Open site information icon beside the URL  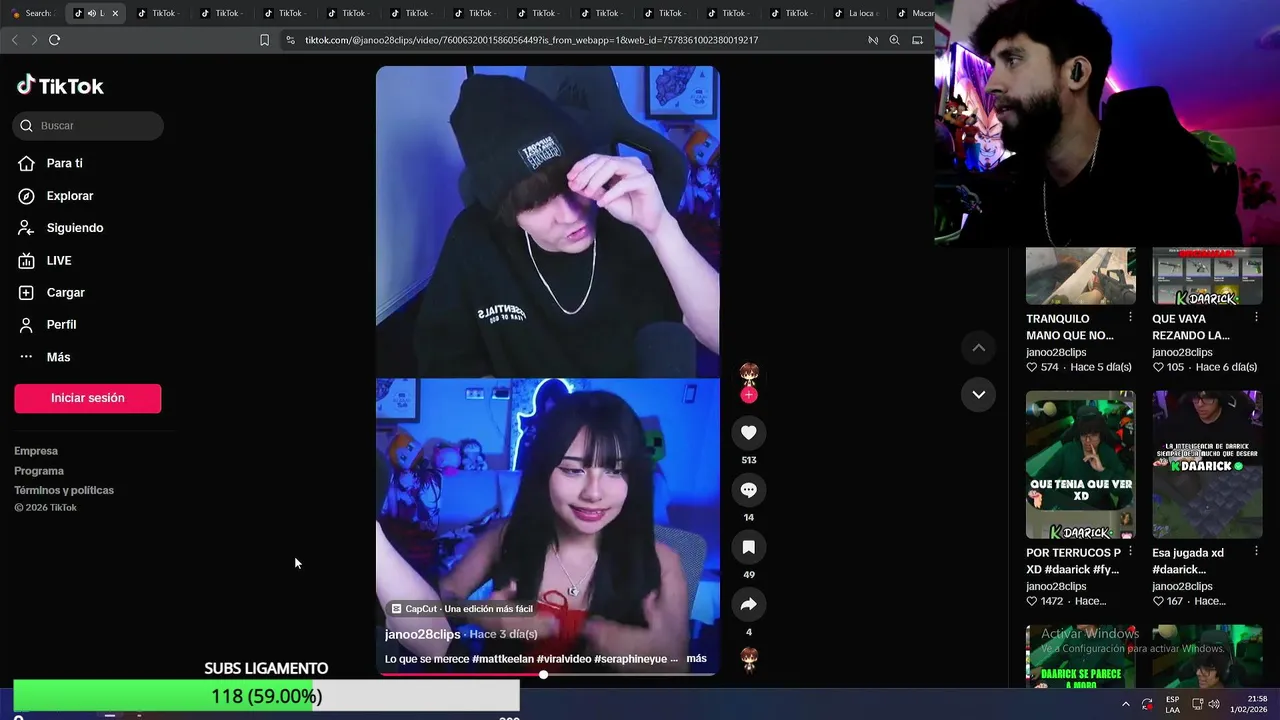pyautogui.click(x=290, y=40)
